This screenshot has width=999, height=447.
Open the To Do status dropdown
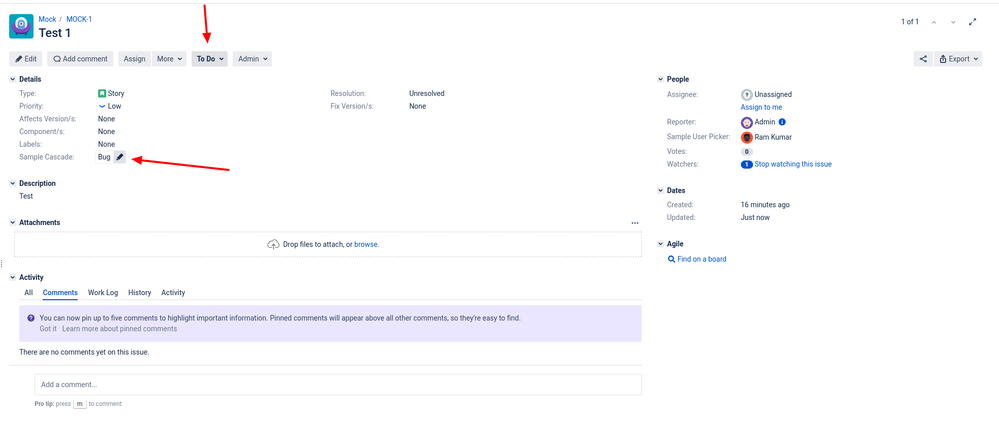(x=210, y=59)
